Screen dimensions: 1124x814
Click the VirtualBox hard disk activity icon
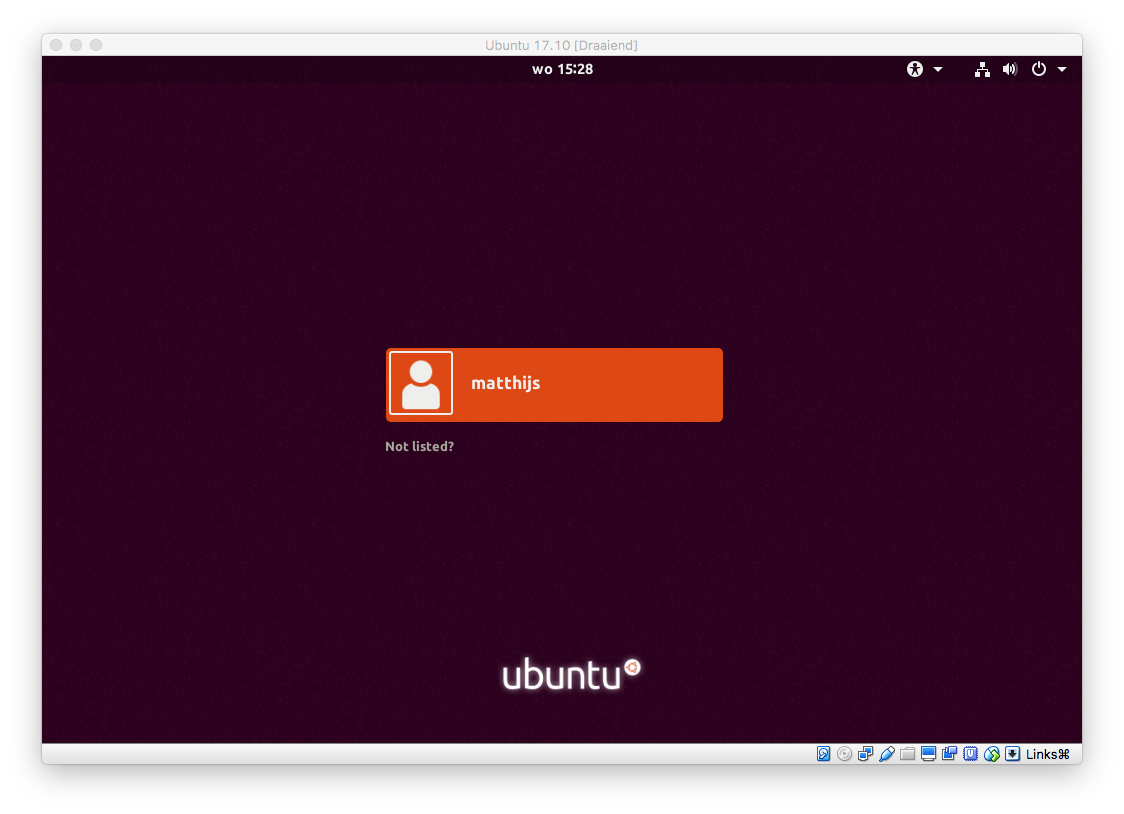click(x=824, y=754)
